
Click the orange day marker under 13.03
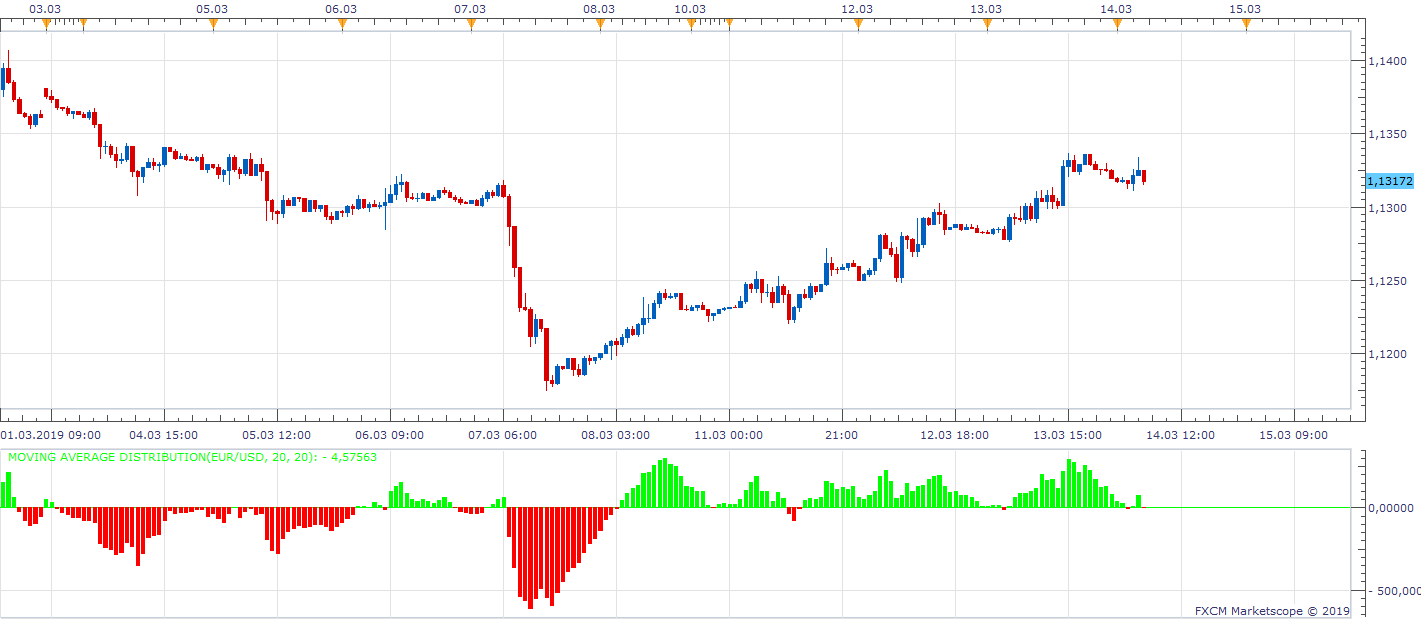(x=987, y=24)
